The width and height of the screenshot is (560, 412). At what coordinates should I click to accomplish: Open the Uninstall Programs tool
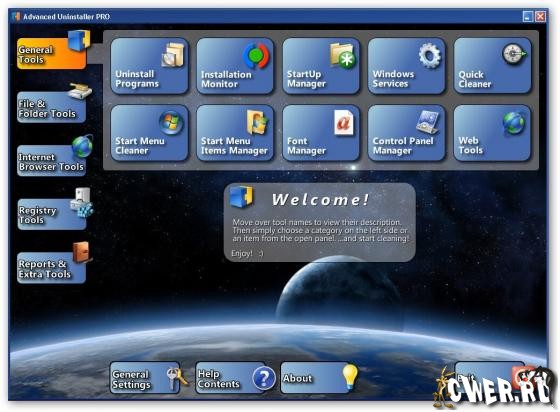pos(149,66)
